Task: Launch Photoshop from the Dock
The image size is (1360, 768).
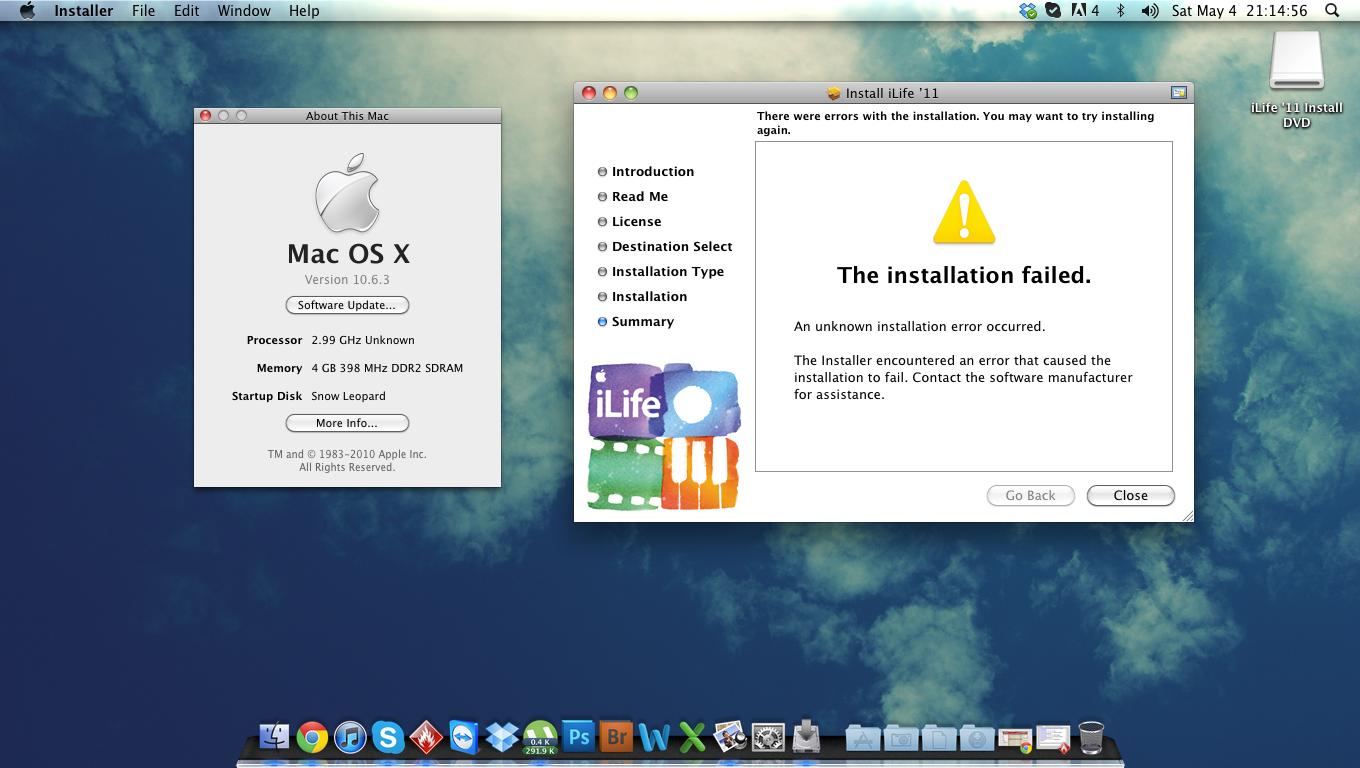Action: (x=578, y=737)
